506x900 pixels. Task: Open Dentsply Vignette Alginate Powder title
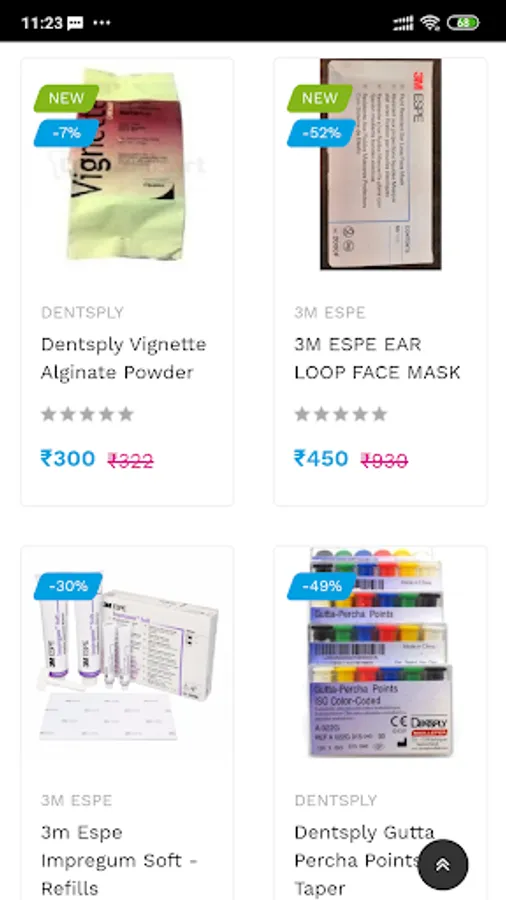pyautogui.click(x=123, y=358)
